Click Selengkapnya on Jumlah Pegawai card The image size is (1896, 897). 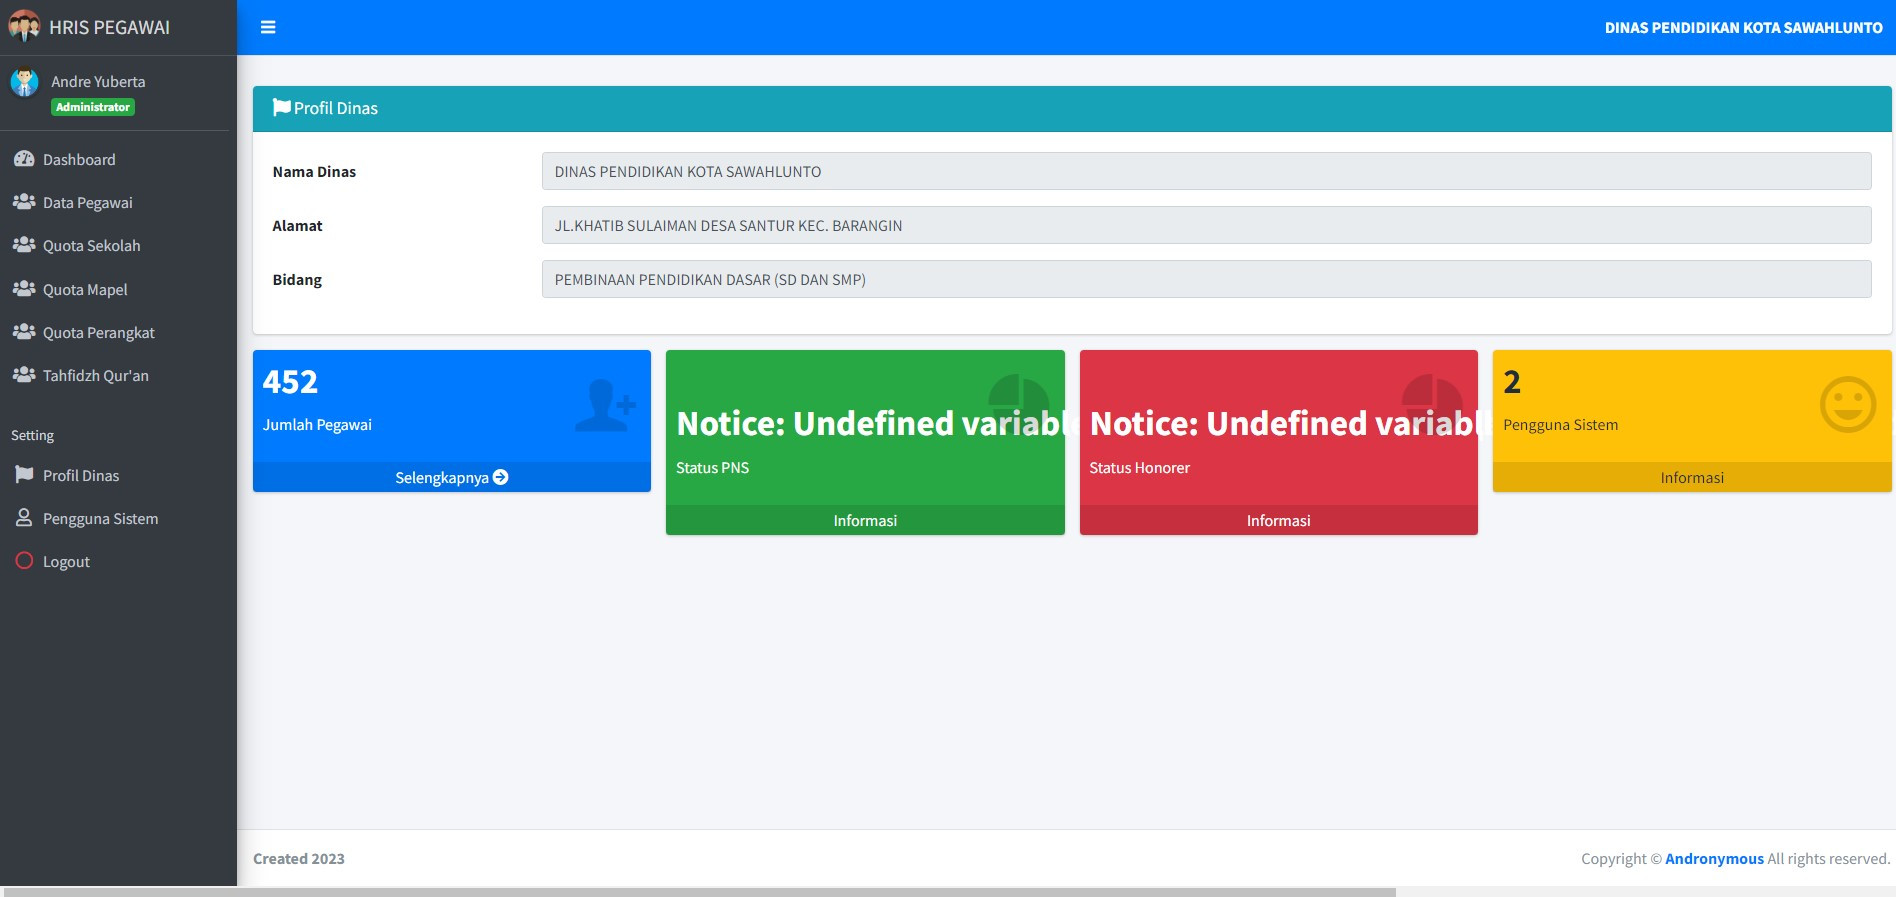point(452,477)
